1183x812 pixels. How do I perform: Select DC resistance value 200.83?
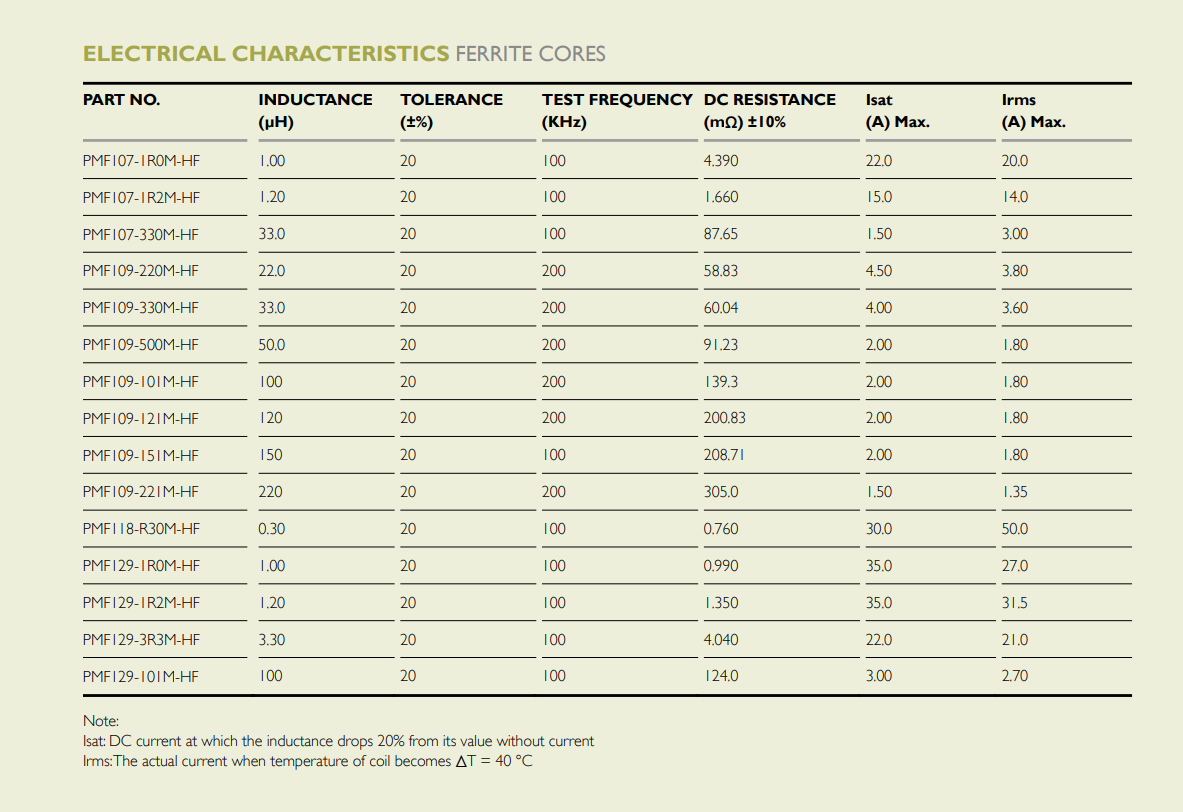click(724, 418)
